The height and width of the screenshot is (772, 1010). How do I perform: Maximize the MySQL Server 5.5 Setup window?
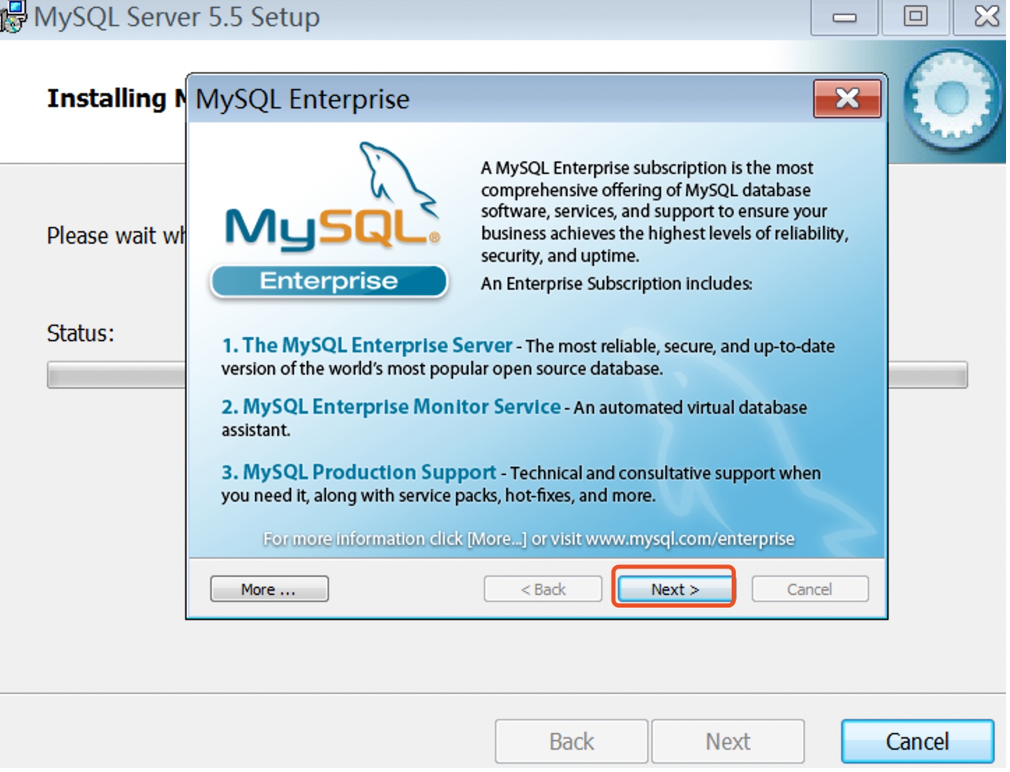pos(915,17)
